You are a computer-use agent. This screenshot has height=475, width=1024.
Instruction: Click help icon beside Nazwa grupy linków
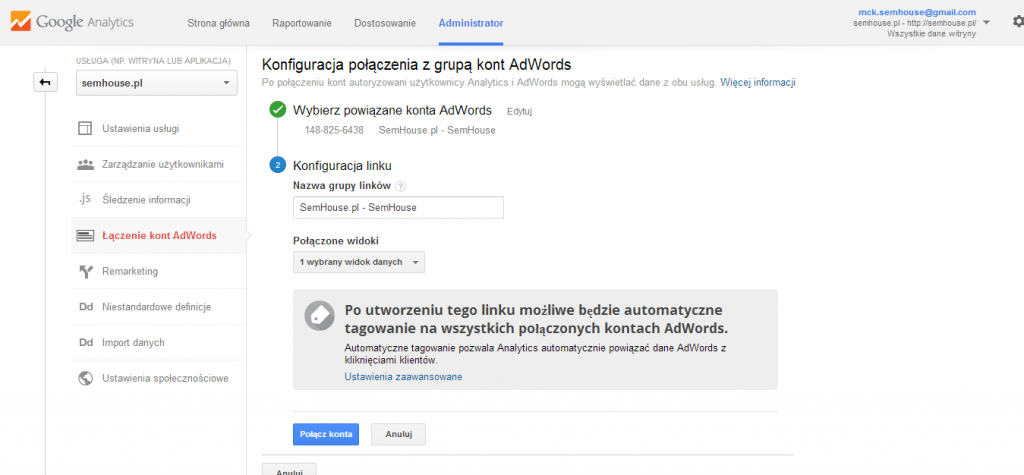point(401,186)
